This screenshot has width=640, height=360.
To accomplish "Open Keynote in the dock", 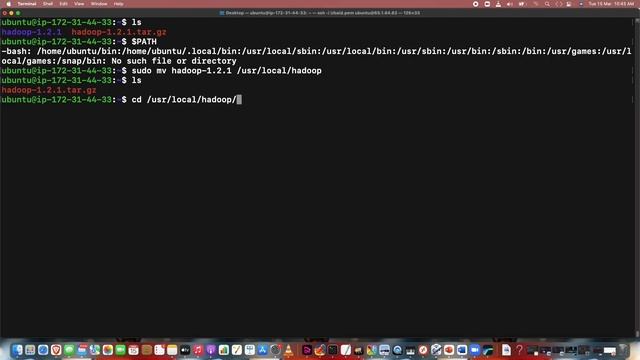I will [x=250, y=350].
